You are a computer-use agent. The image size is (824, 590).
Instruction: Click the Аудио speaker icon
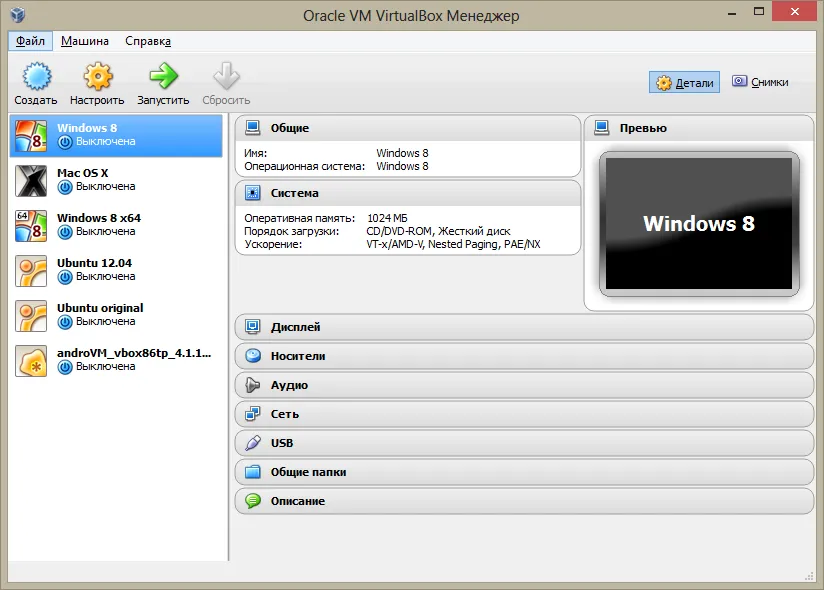pyautogui.click(x=253, y=385)
